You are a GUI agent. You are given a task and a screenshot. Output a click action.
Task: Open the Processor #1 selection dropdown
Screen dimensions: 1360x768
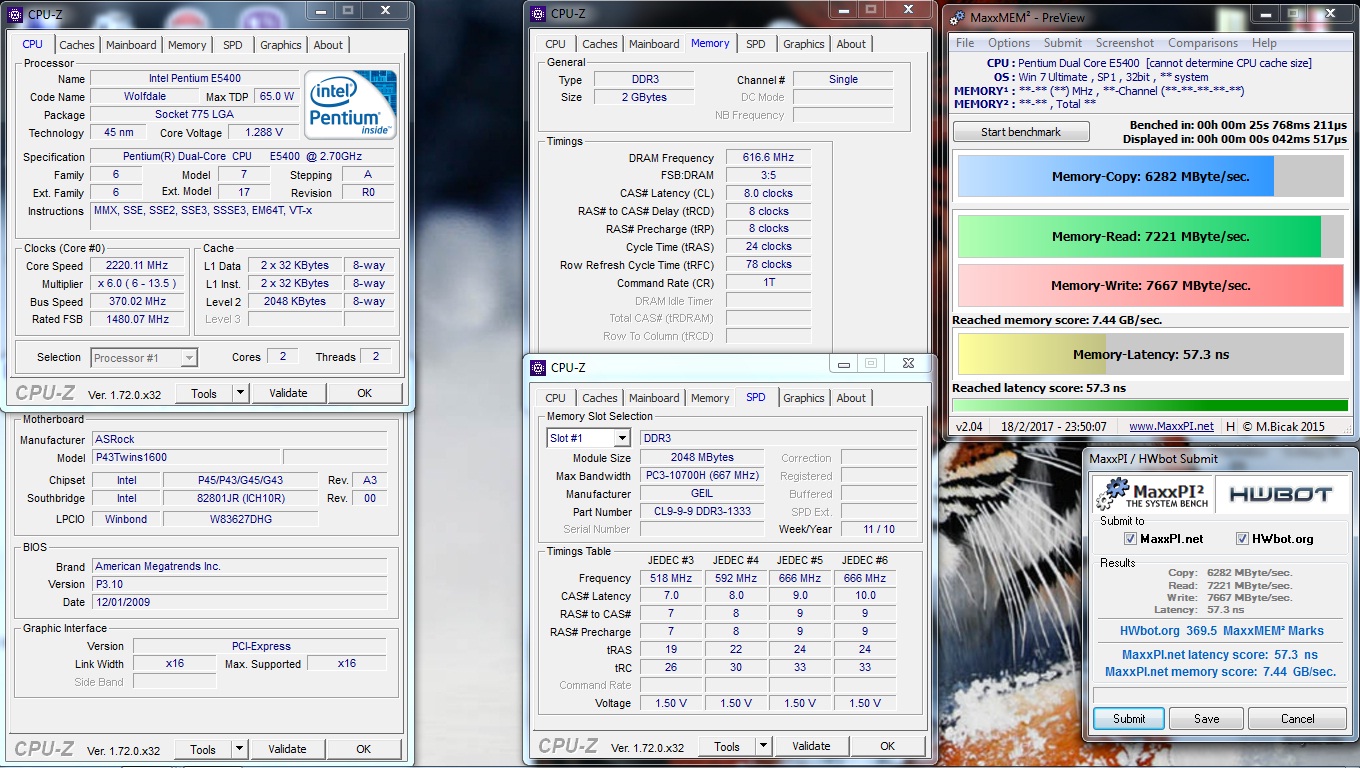144,358
